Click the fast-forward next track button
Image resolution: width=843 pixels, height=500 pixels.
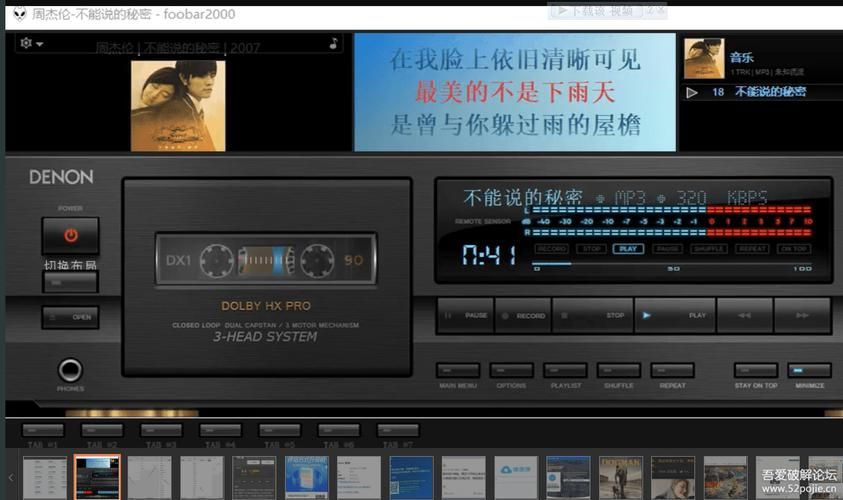pos(802,316)
